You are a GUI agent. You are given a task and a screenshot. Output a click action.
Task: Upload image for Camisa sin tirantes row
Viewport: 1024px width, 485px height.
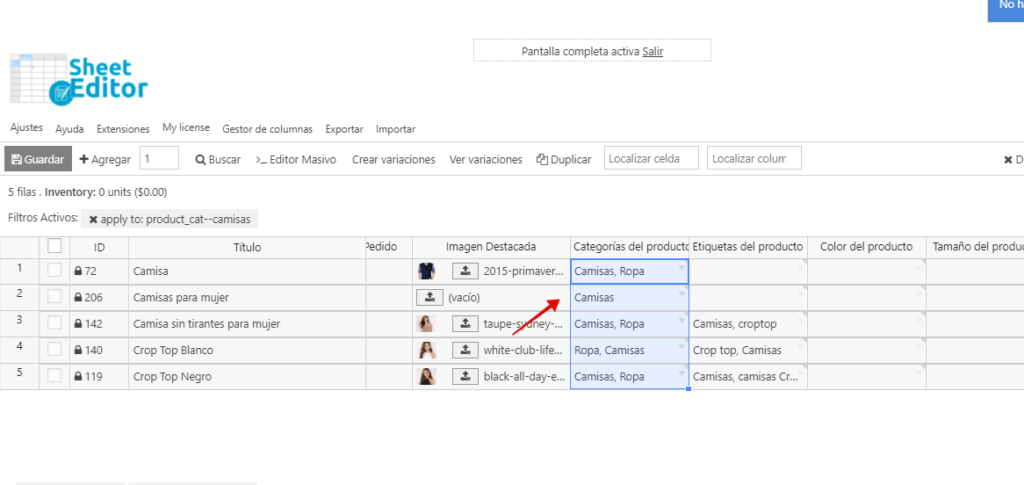[465, 324]
